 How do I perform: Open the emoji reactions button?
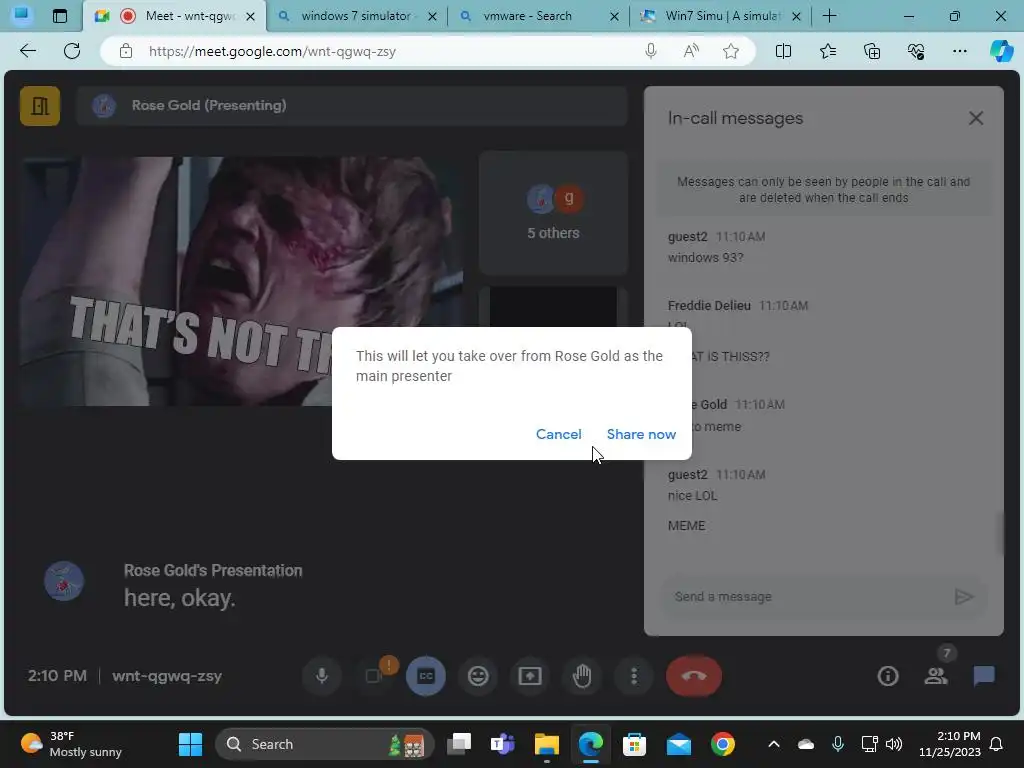click(478, 676)
